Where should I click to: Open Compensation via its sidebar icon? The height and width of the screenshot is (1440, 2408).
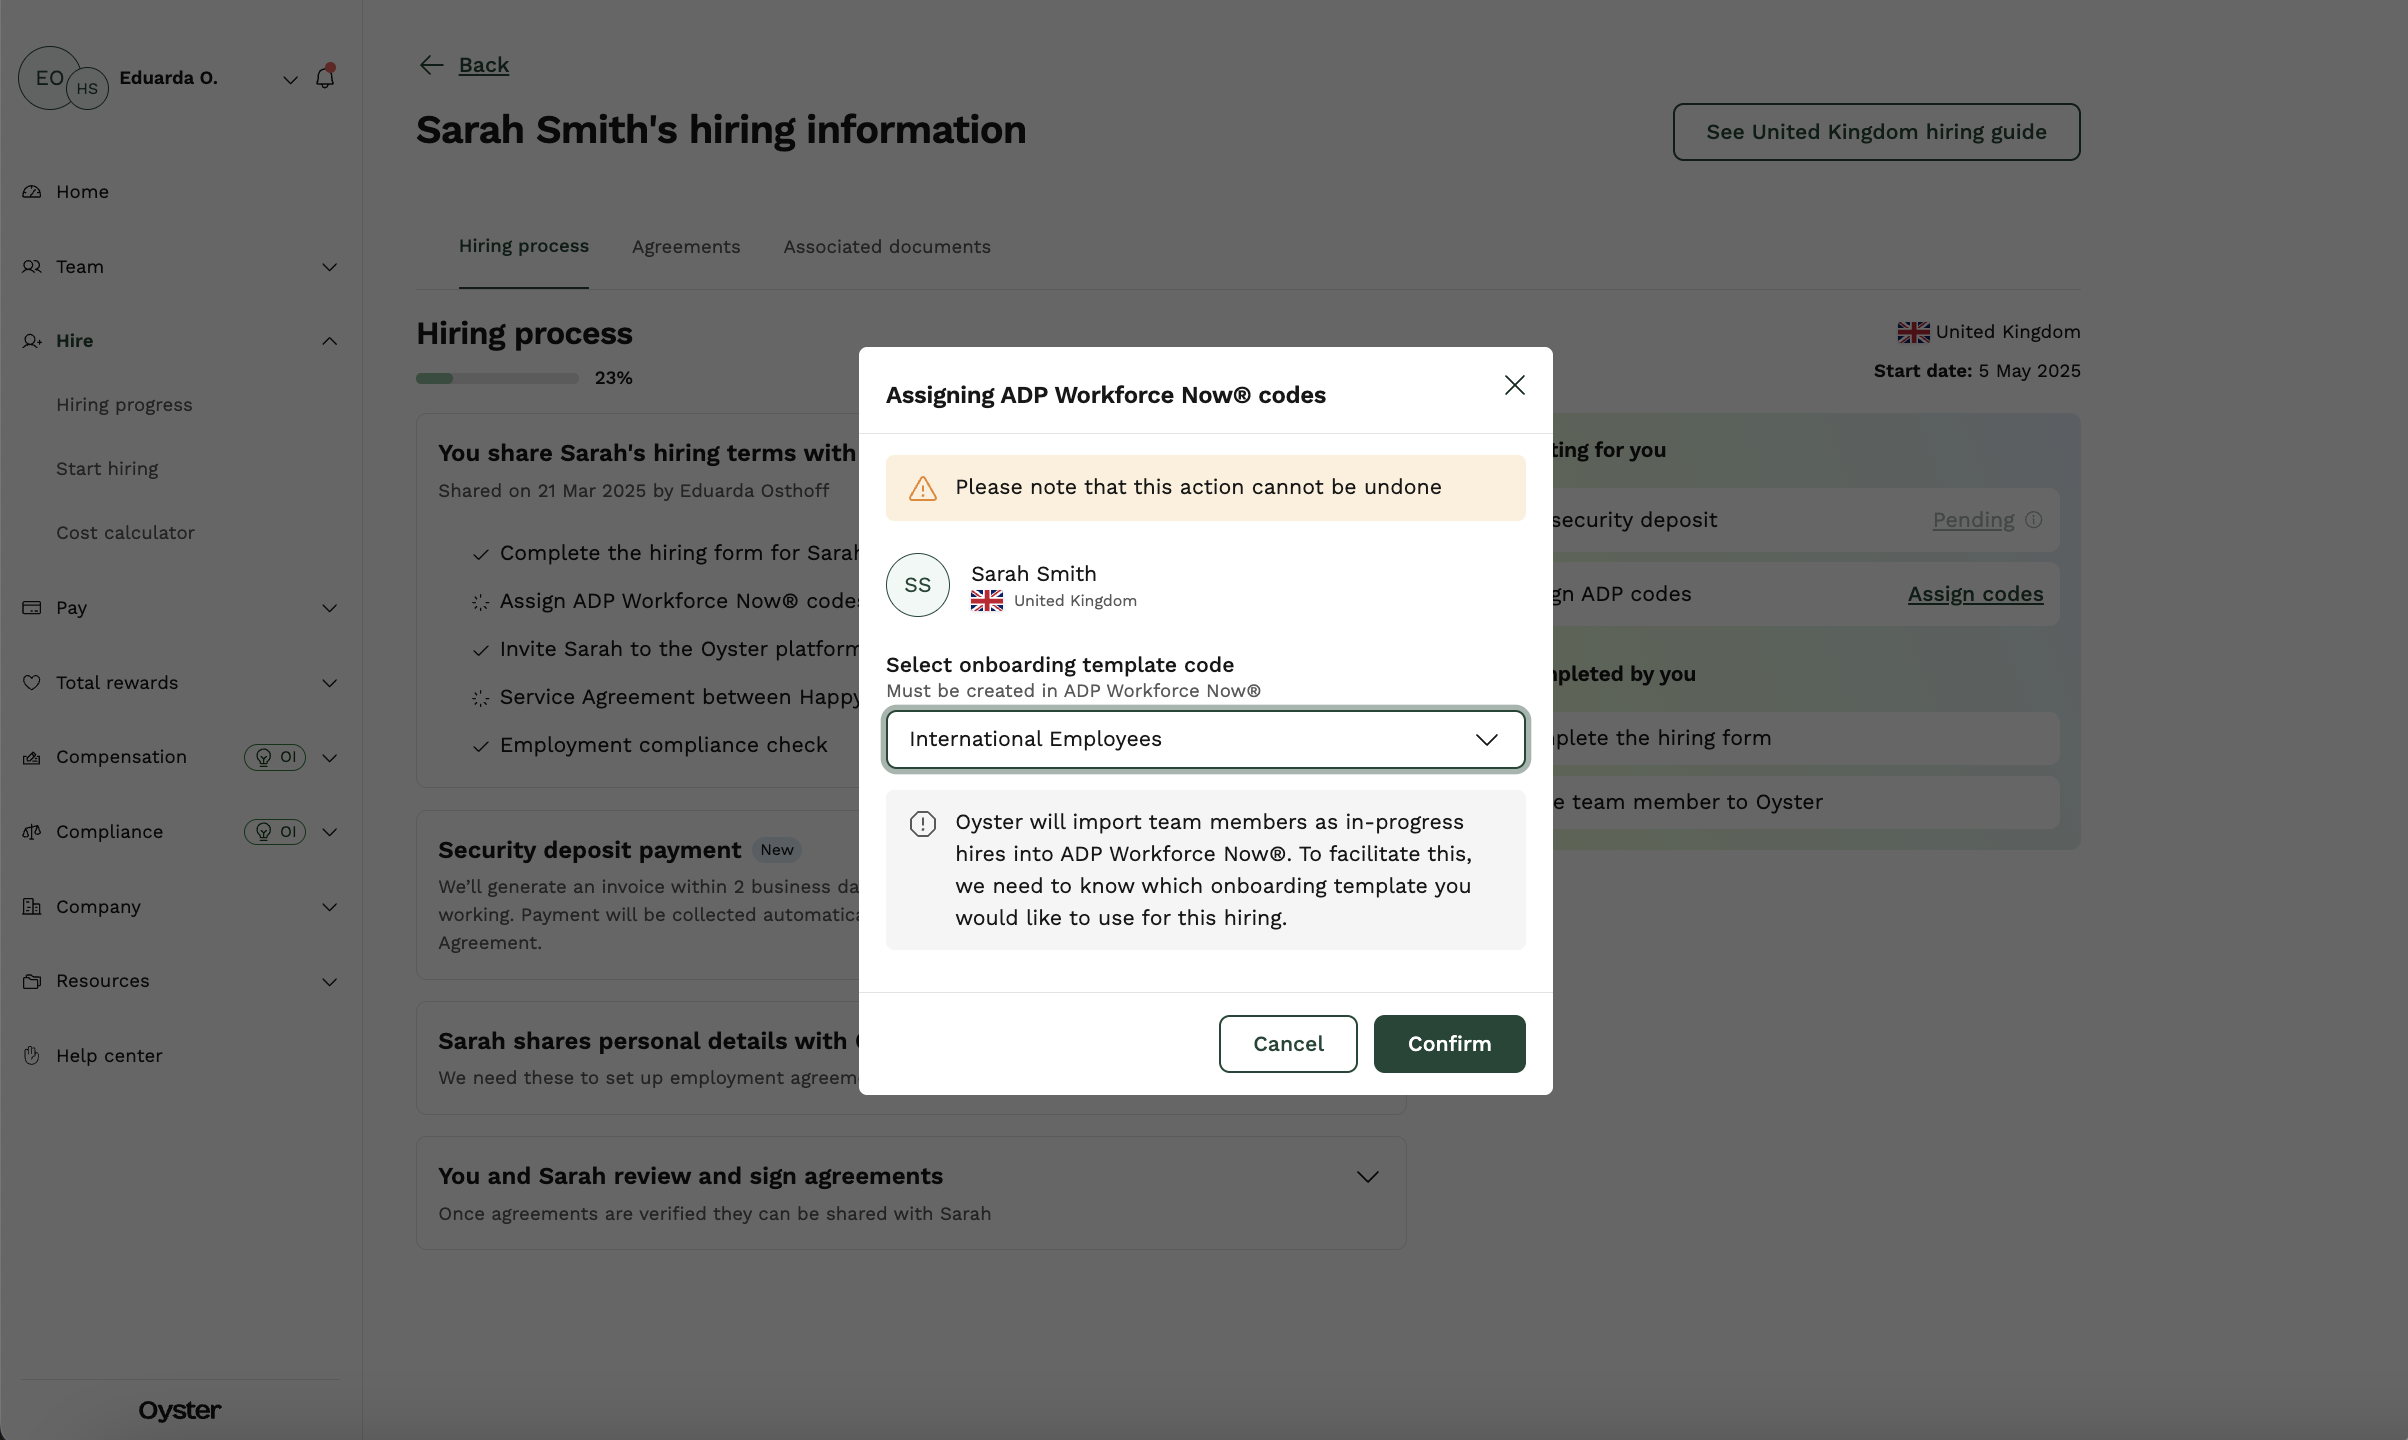[x=32, y=757]
